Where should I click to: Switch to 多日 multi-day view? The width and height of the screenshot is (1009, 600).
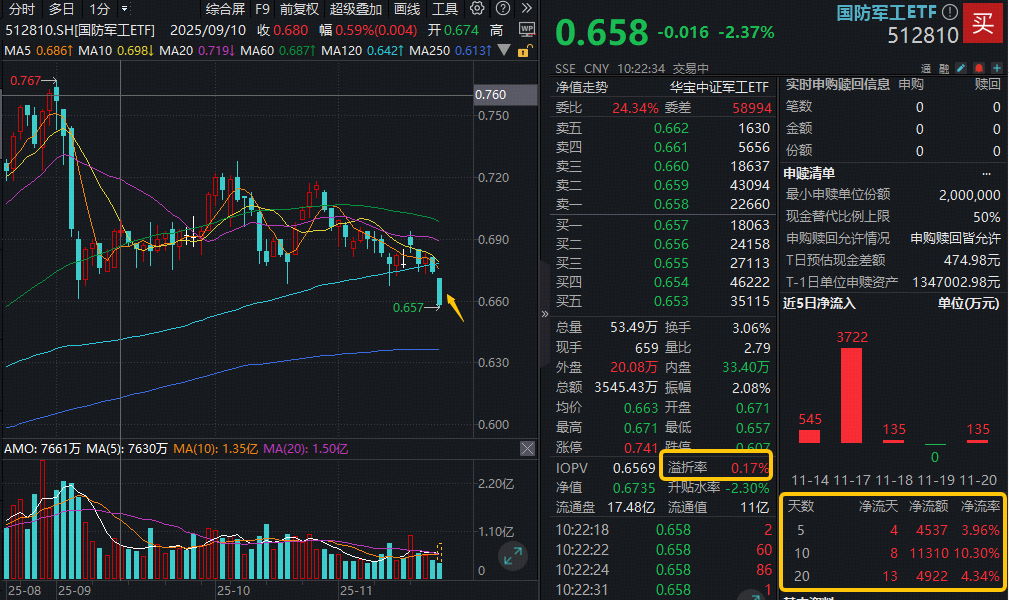pos(62,9)
